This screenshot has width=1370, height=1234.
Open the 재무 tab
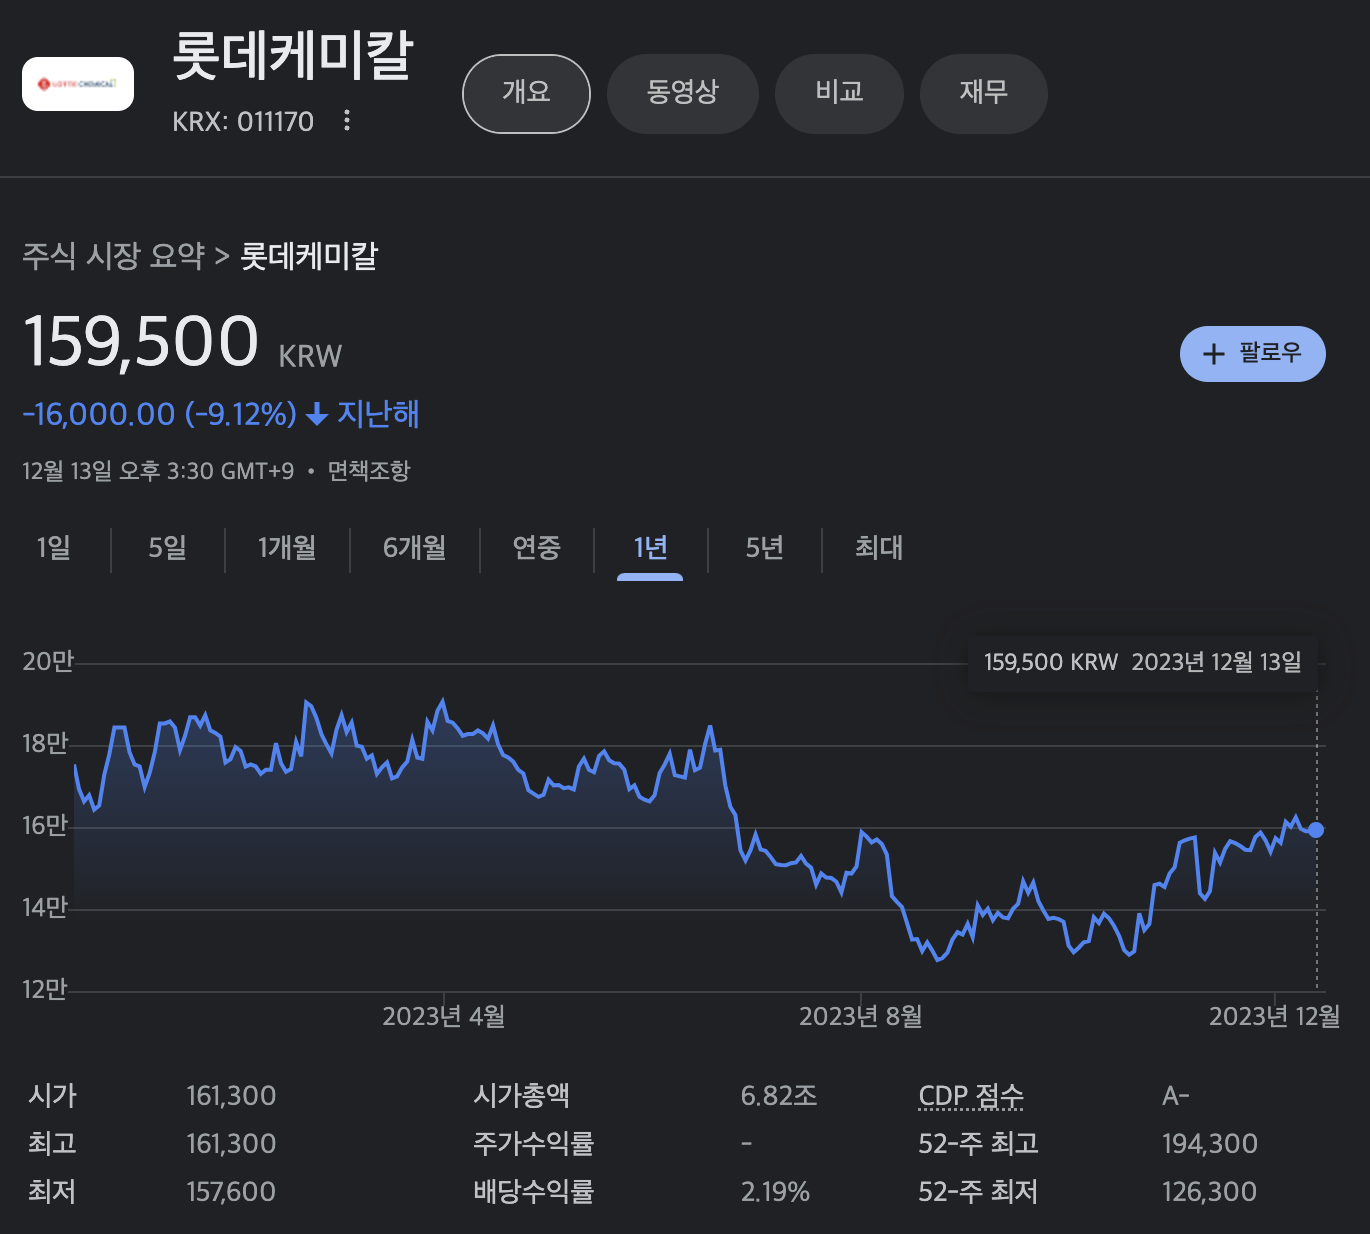[984, 93]
